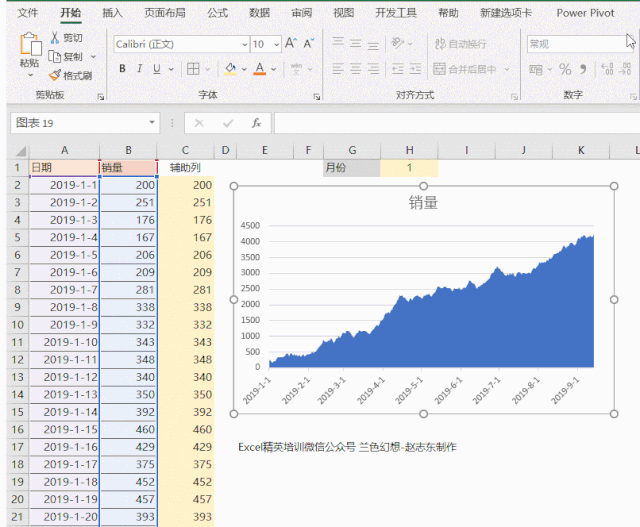The width and height of the screenshot is (640, 527).
Task: Toggle Bold formatting
Action: [122, 69]
